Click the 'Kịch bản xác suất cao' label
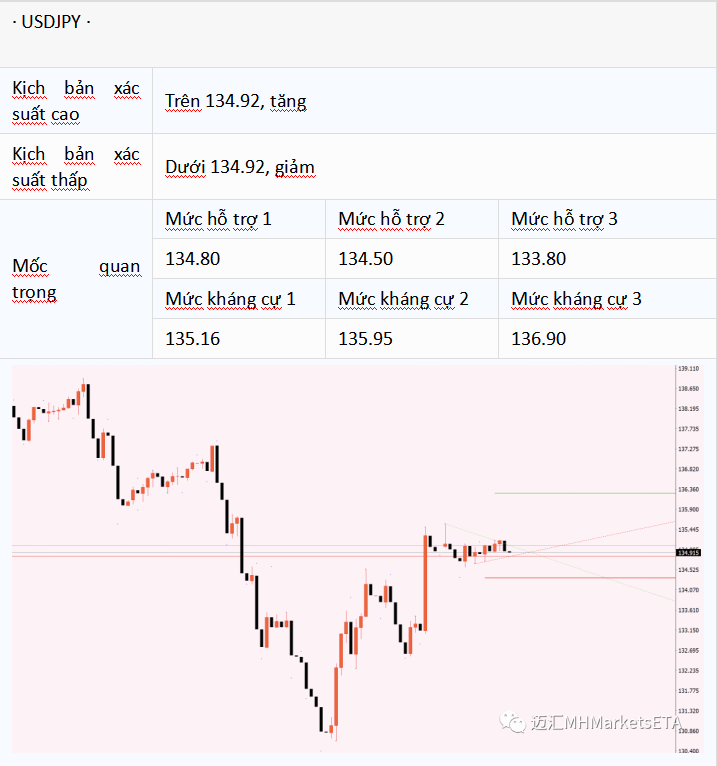 click(76, 101)
